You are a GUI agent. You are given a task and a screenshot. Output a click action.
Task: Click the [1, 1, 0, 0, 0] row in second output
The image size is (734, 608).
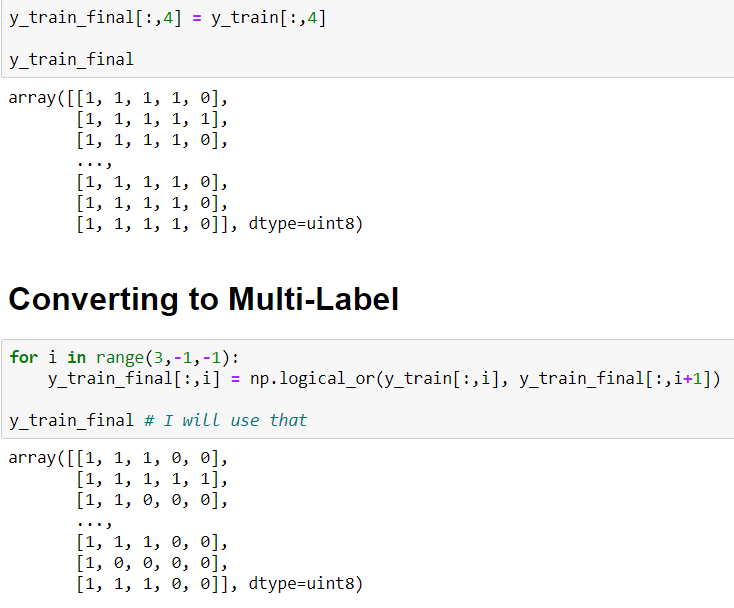coord(152,501)
